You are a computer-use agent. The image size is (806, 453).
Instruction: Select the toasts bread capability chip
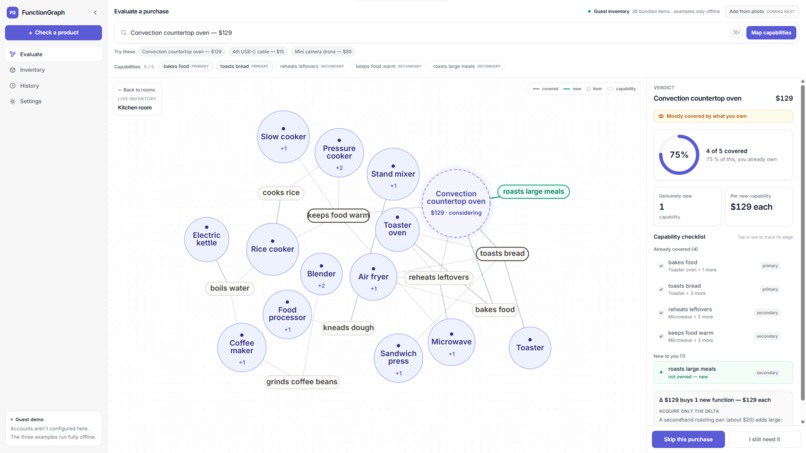244,66
